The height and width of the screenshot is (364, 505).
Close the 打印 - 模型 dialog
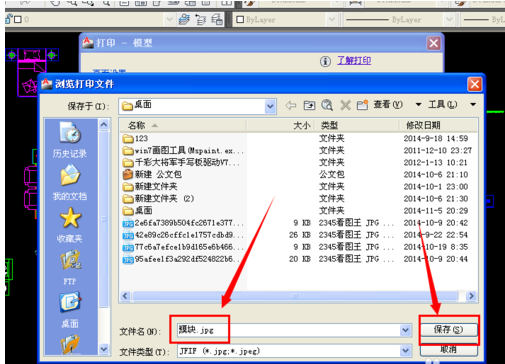click(x=434, y=43)
